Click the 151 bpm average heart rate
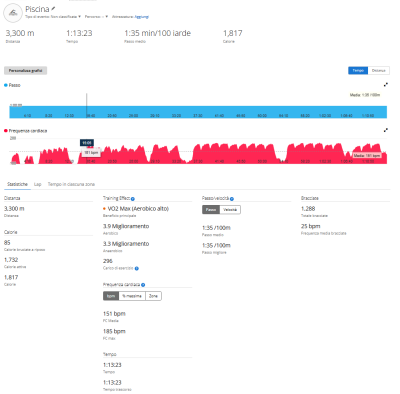Screen dimensions: 400x394 114,314
